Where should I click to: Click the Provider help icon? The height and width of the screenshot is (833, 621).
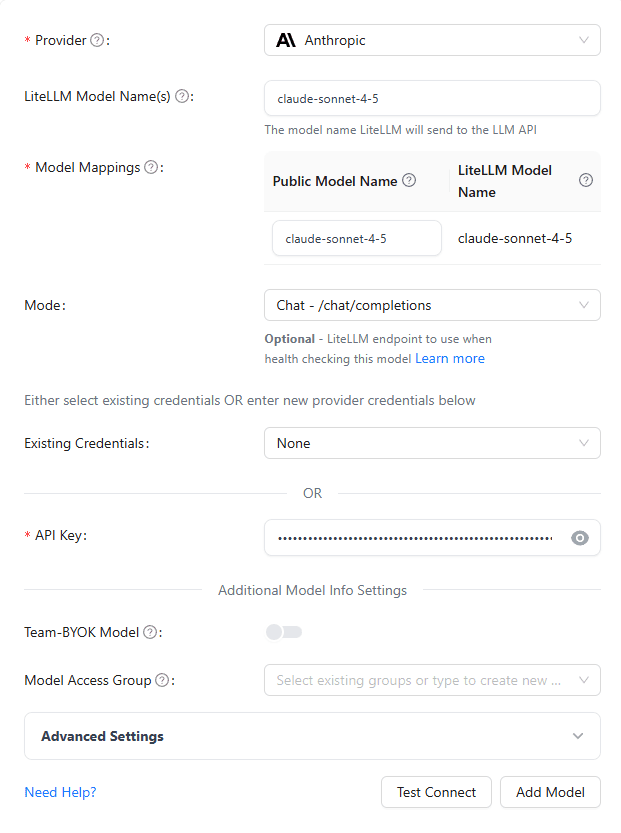tap(95, 40)
